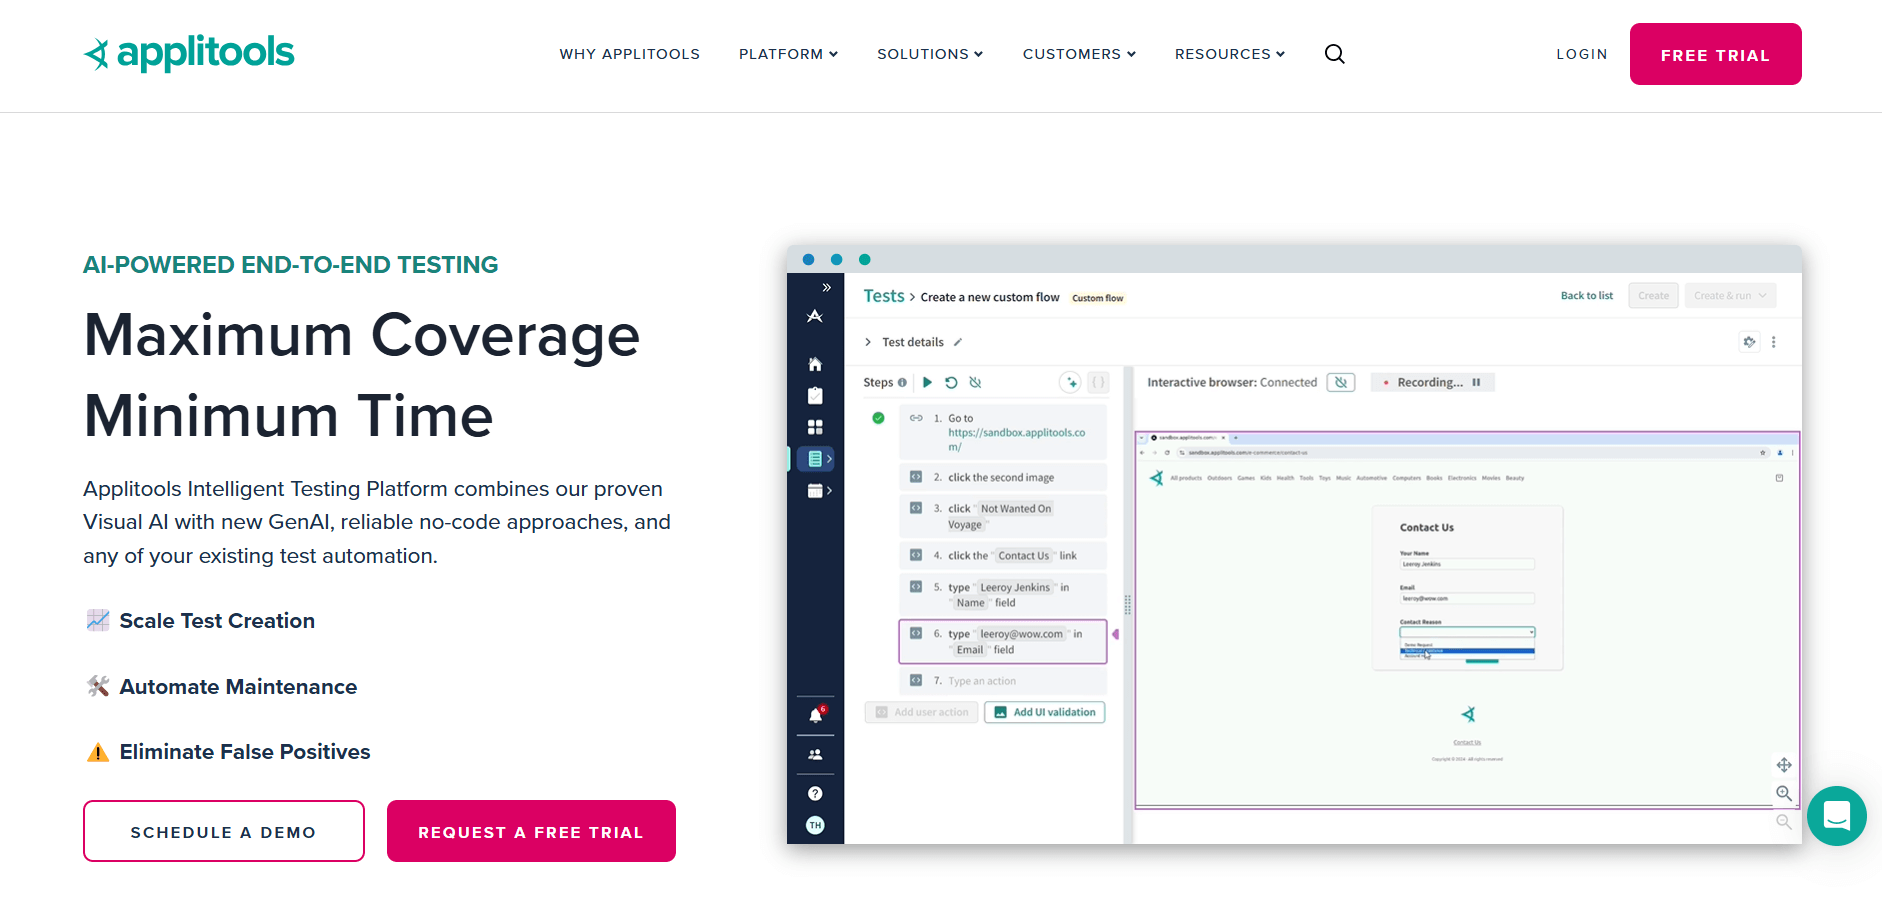Open the chat widget bubble
1882x898 pixels.
click(x=1836, y=816)
